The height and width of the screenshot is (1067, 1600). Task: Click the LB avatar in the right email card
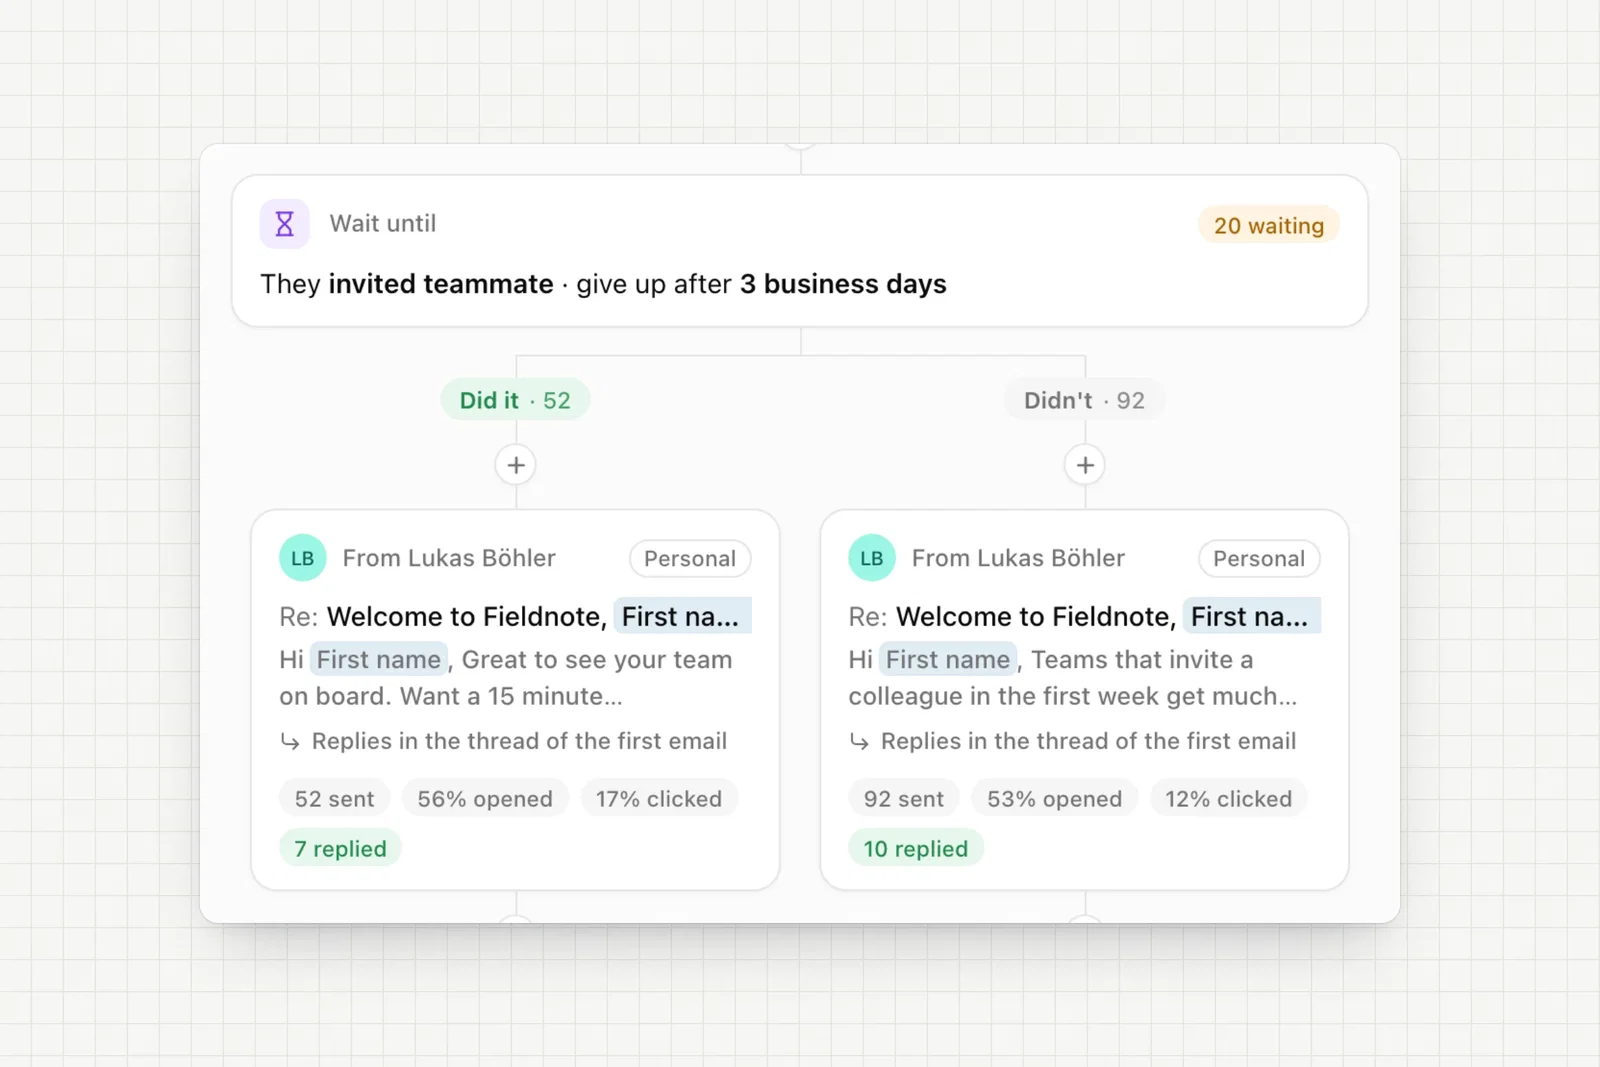(872, 558)
